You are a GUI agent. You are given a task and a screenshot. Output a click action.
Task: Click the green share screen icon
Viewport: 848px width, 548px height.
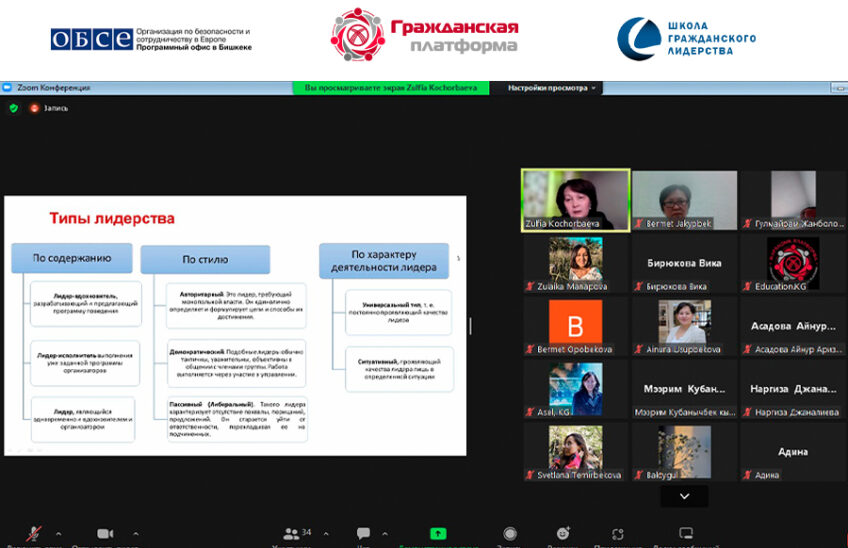437,534
